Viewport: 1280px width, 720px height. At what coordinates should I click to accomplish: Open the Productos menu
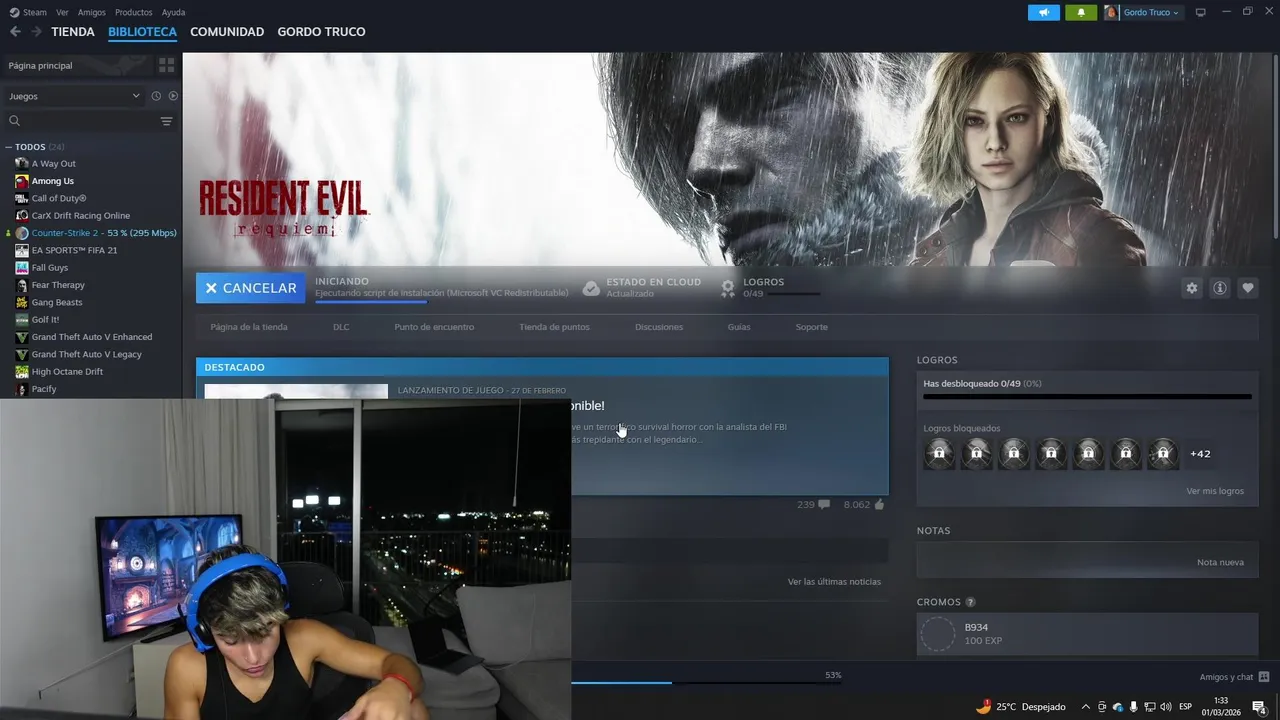[133, 12]
